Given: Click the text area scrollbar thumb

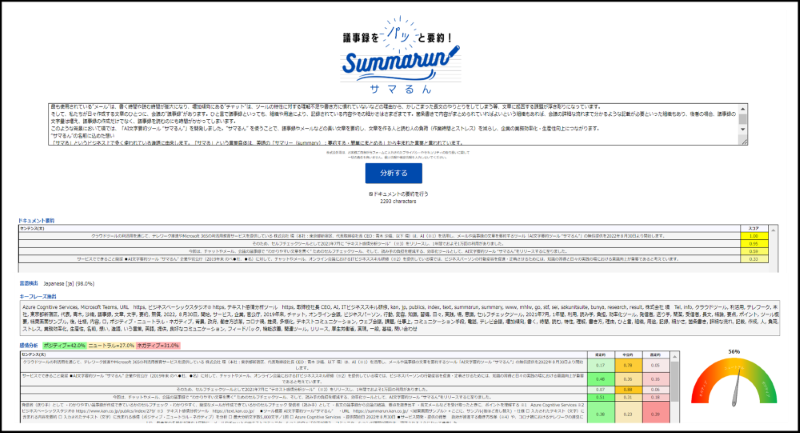Looking at the screenshot, I should [742, 119].
